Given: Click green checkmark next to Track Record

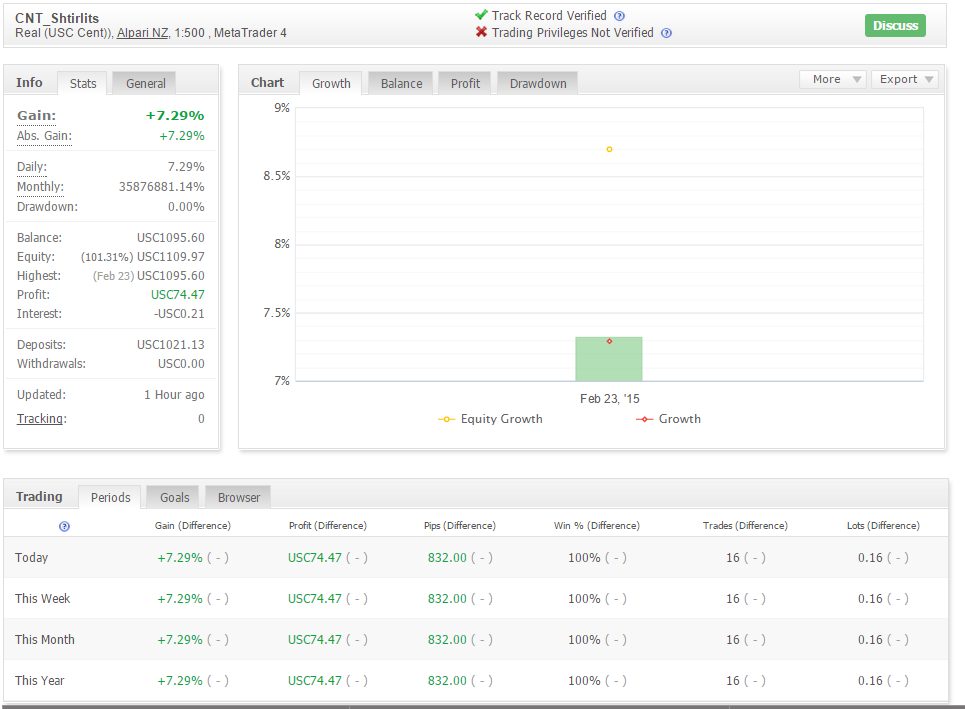Looking at the screenshot, I should 481,15.
